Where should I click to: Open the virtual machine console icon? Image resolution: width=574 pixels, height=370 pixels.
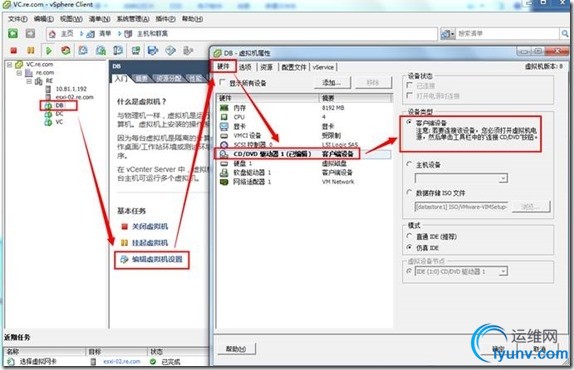click(x=136, y=50)
